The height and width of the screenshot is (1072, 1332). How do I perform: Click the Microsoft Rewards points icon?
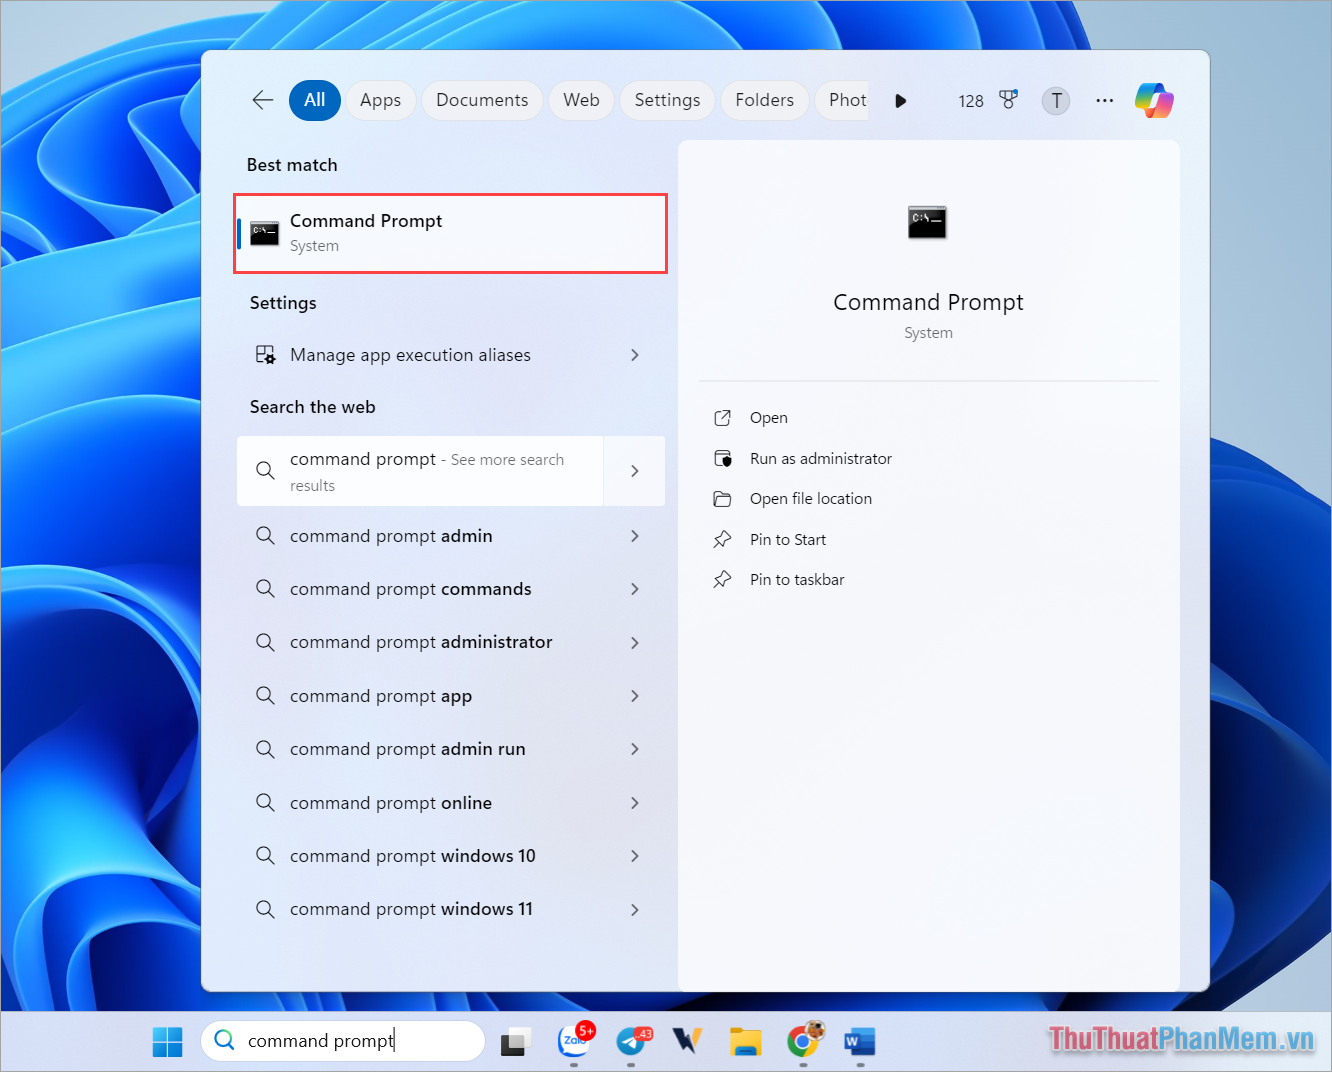click(1008, 100)
